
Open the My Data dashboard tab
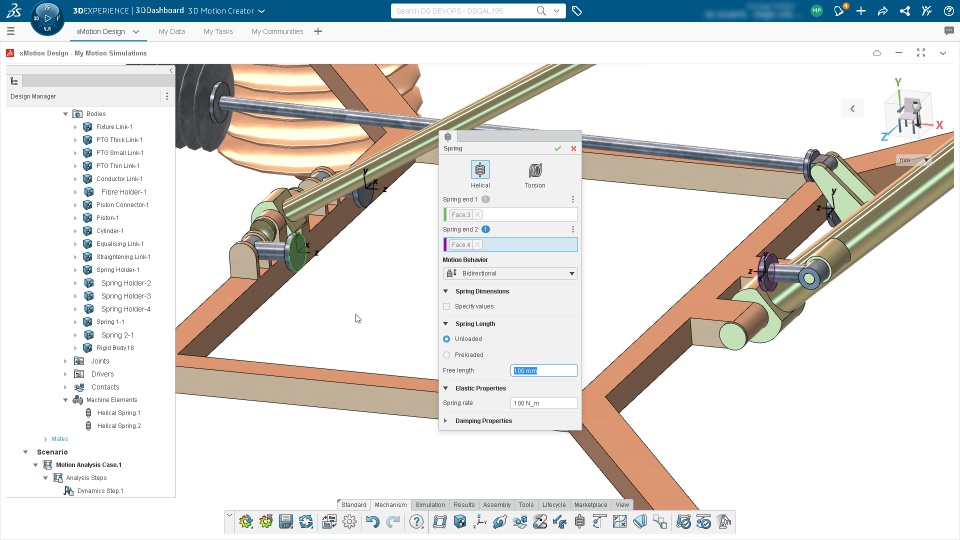coord(171,31)
